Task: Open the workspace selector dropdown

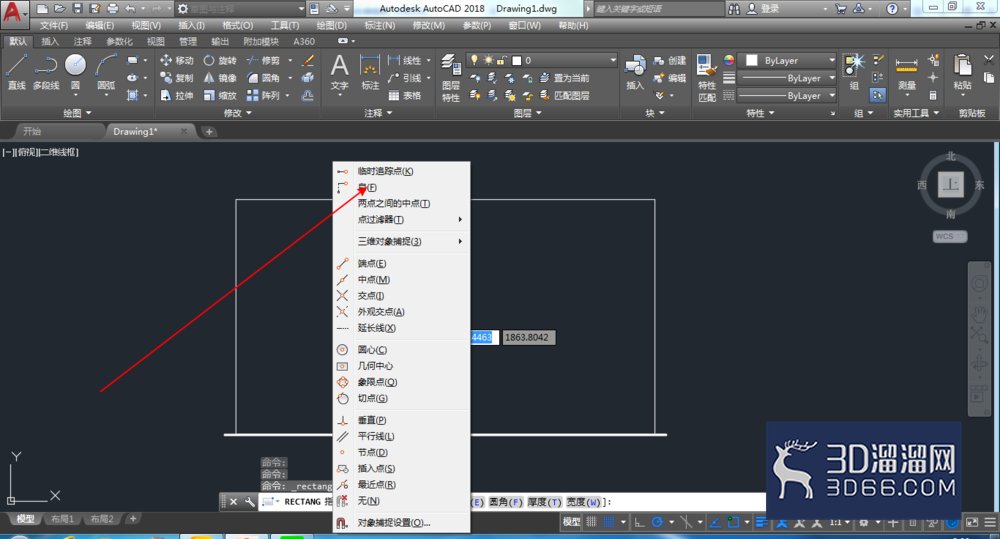Action: 240,8
